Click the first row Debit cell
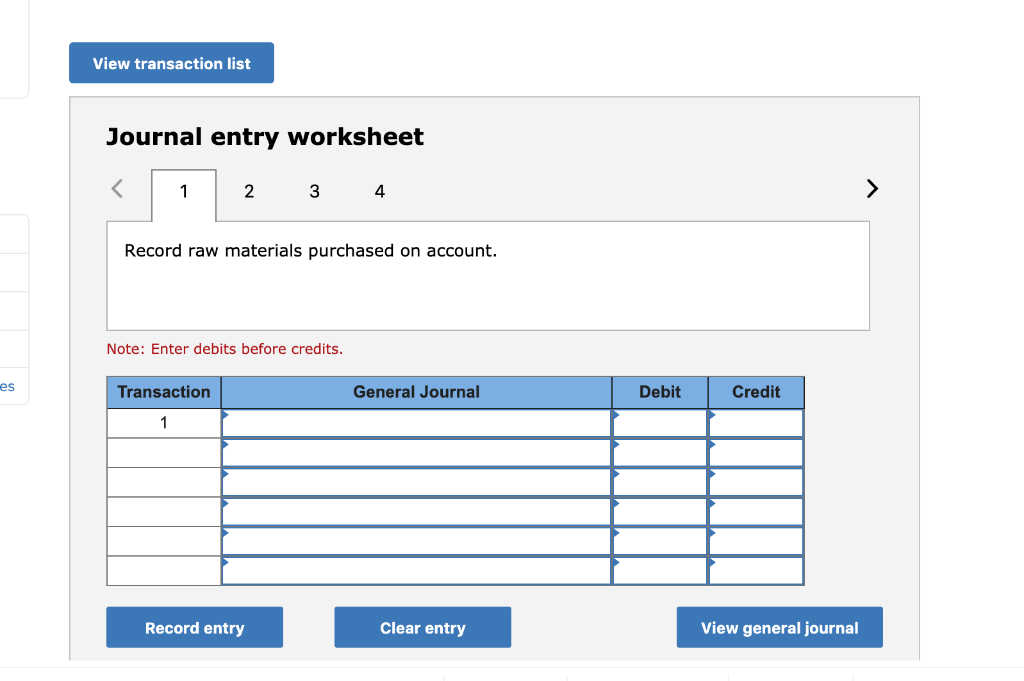 point(660,423)
